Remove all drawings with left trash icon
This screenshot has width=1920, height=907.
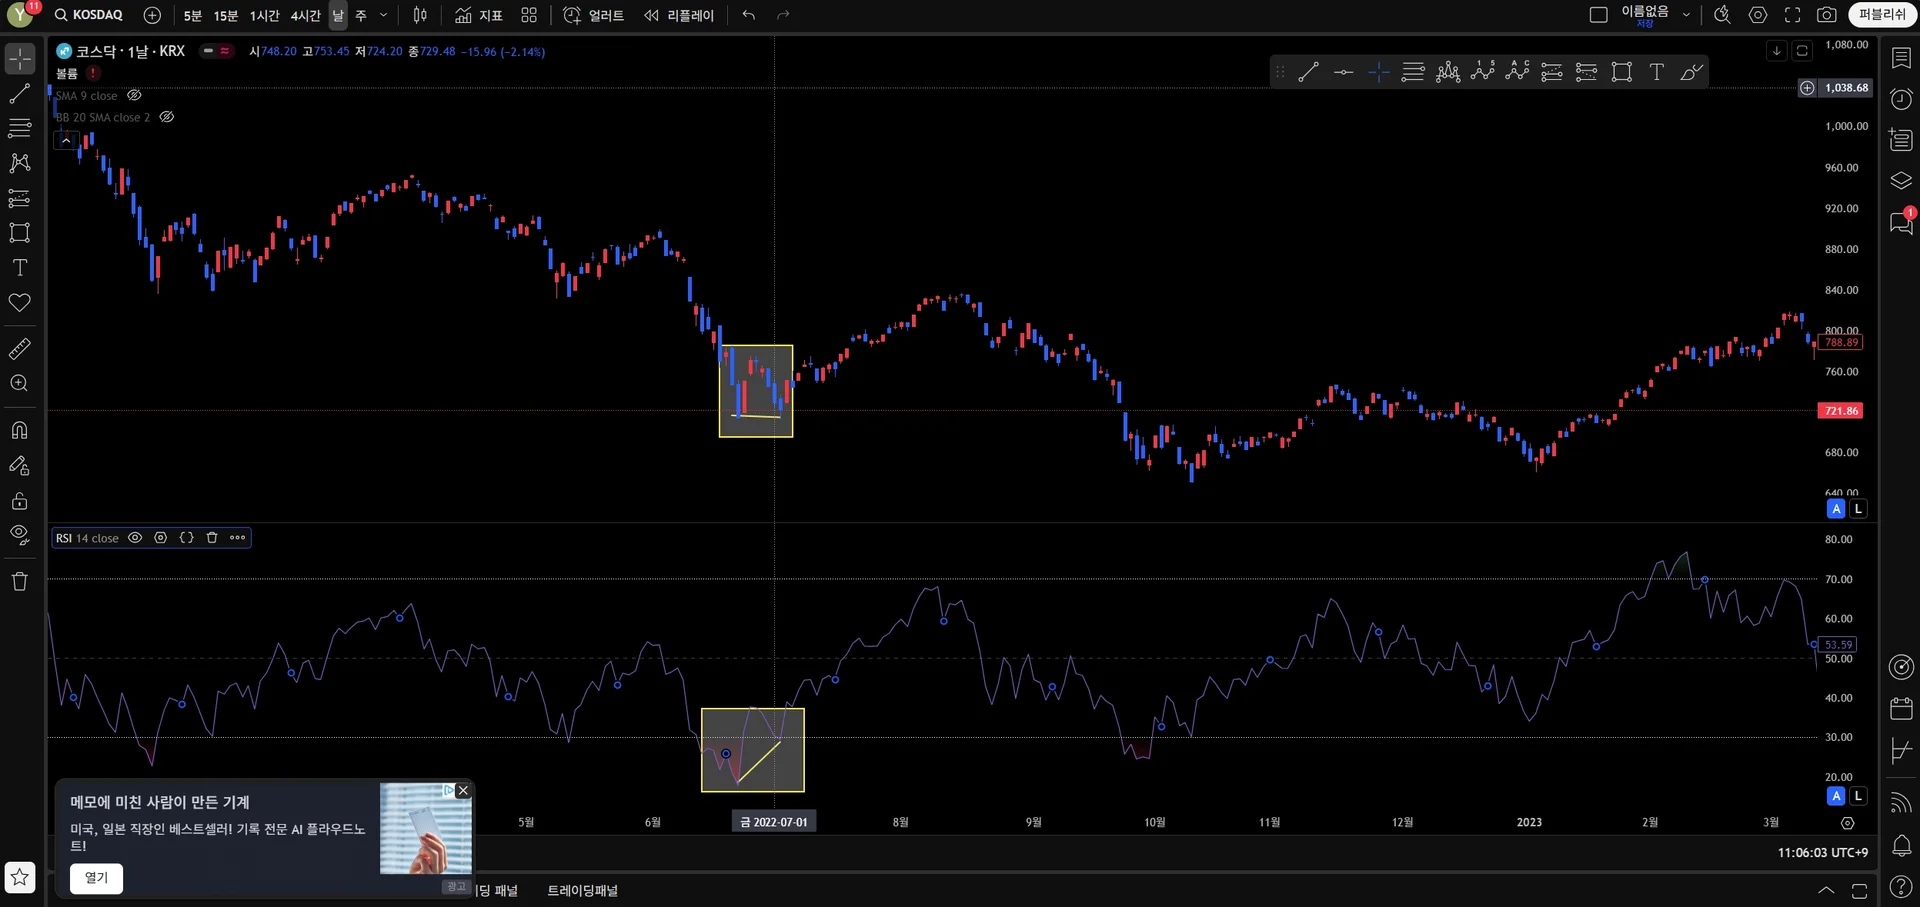tap(20, 581)
